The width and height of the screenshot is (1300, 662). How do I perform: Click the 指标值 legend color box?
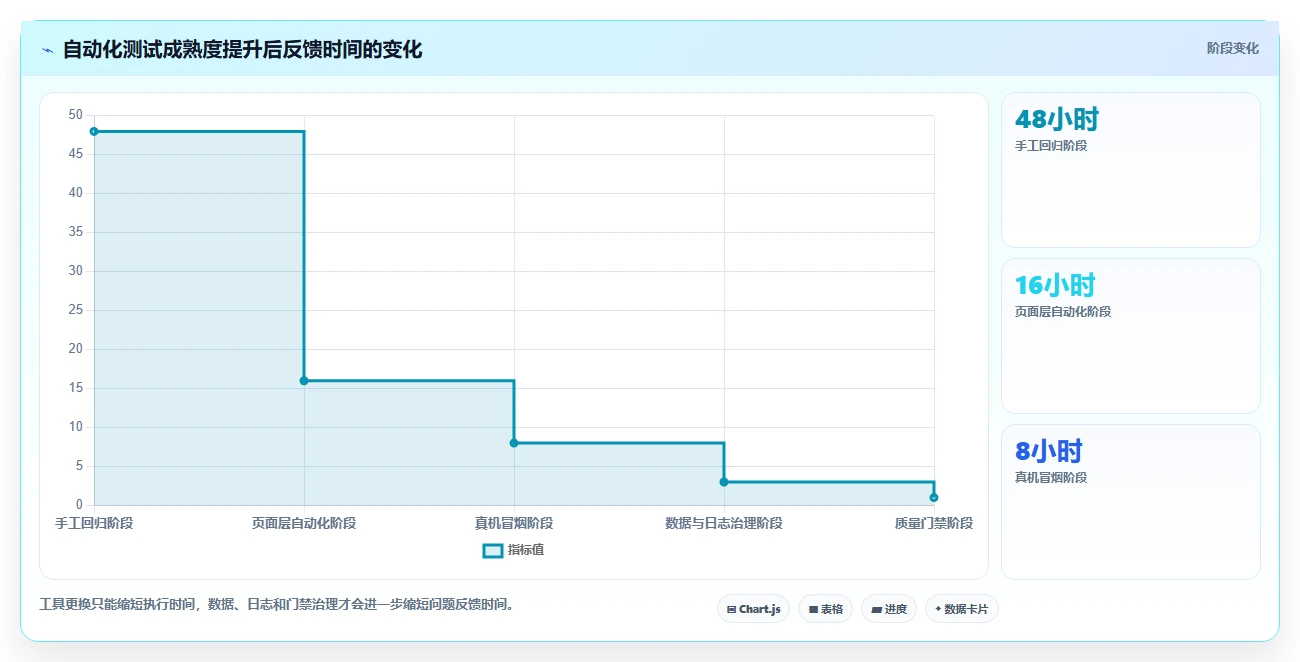pyautogui.click(x=492, y=550)
